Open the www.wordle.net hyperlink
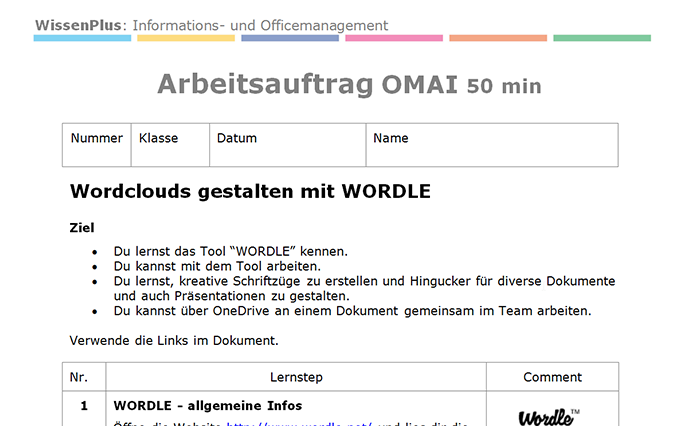The width and height of the screenshot is (700, 426). 299,423
